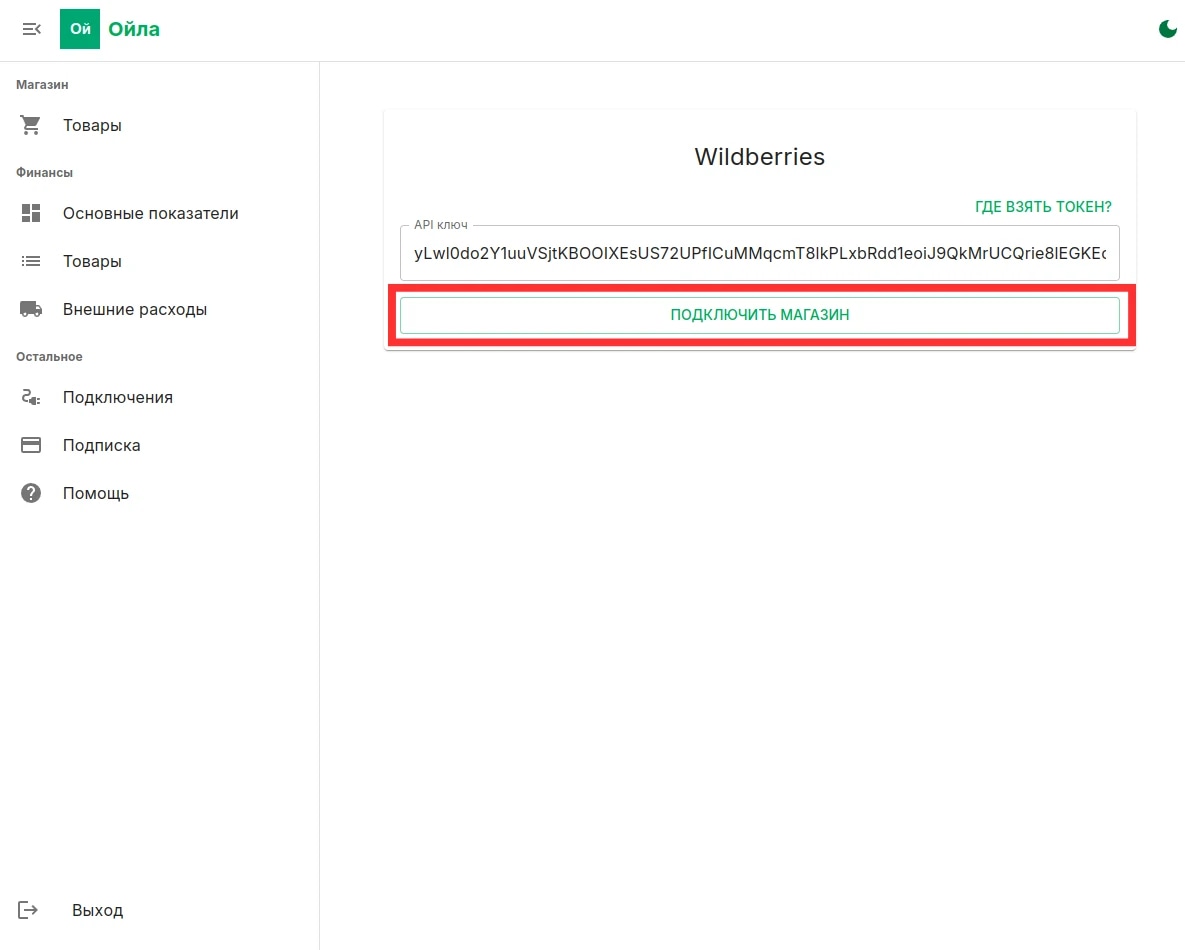This screenshot has width=1185, height=950.
Task: Click the Остальное section label
Action: (x=49, y=357)
